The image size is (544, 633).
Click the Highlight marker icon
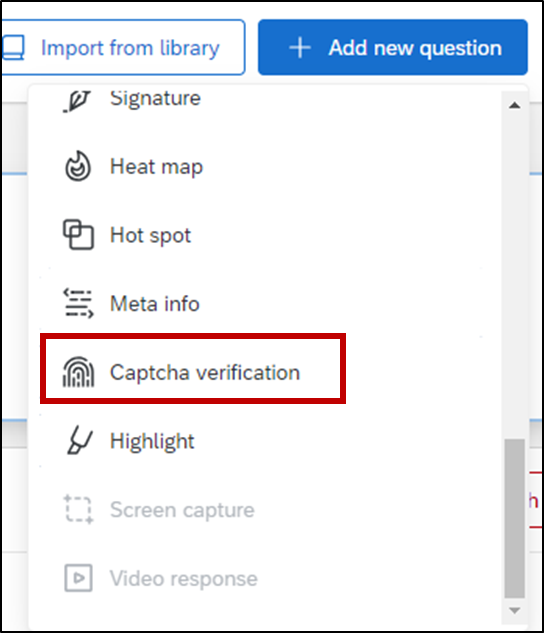[x=80, y=440]
